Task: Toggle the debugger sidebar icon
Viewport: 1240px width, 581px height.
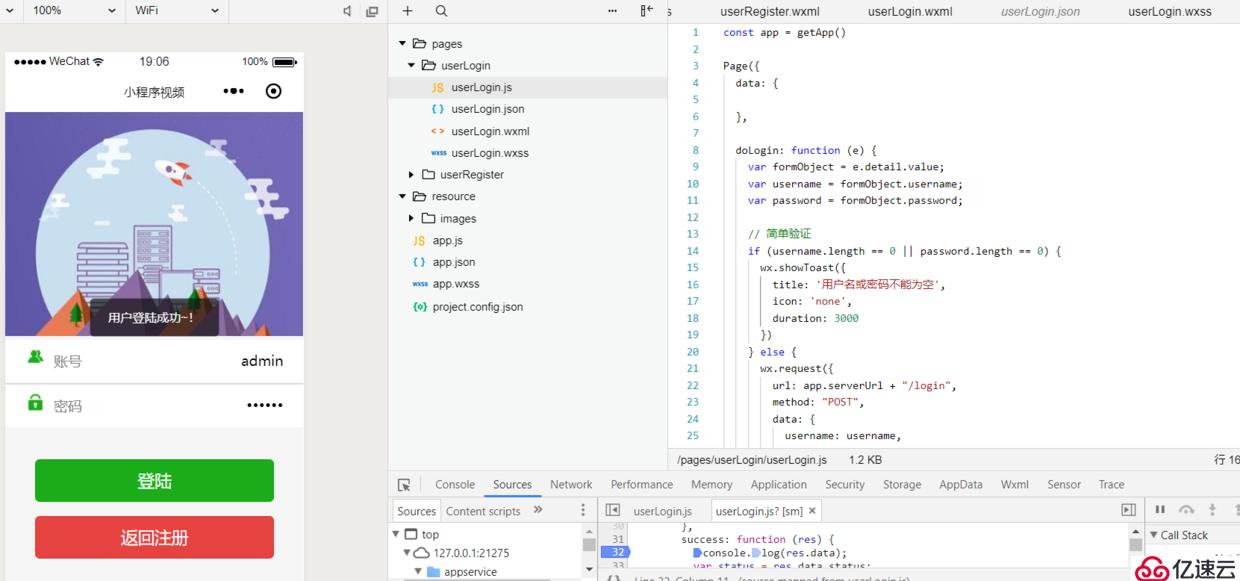Action: (x=1128, y=510)
